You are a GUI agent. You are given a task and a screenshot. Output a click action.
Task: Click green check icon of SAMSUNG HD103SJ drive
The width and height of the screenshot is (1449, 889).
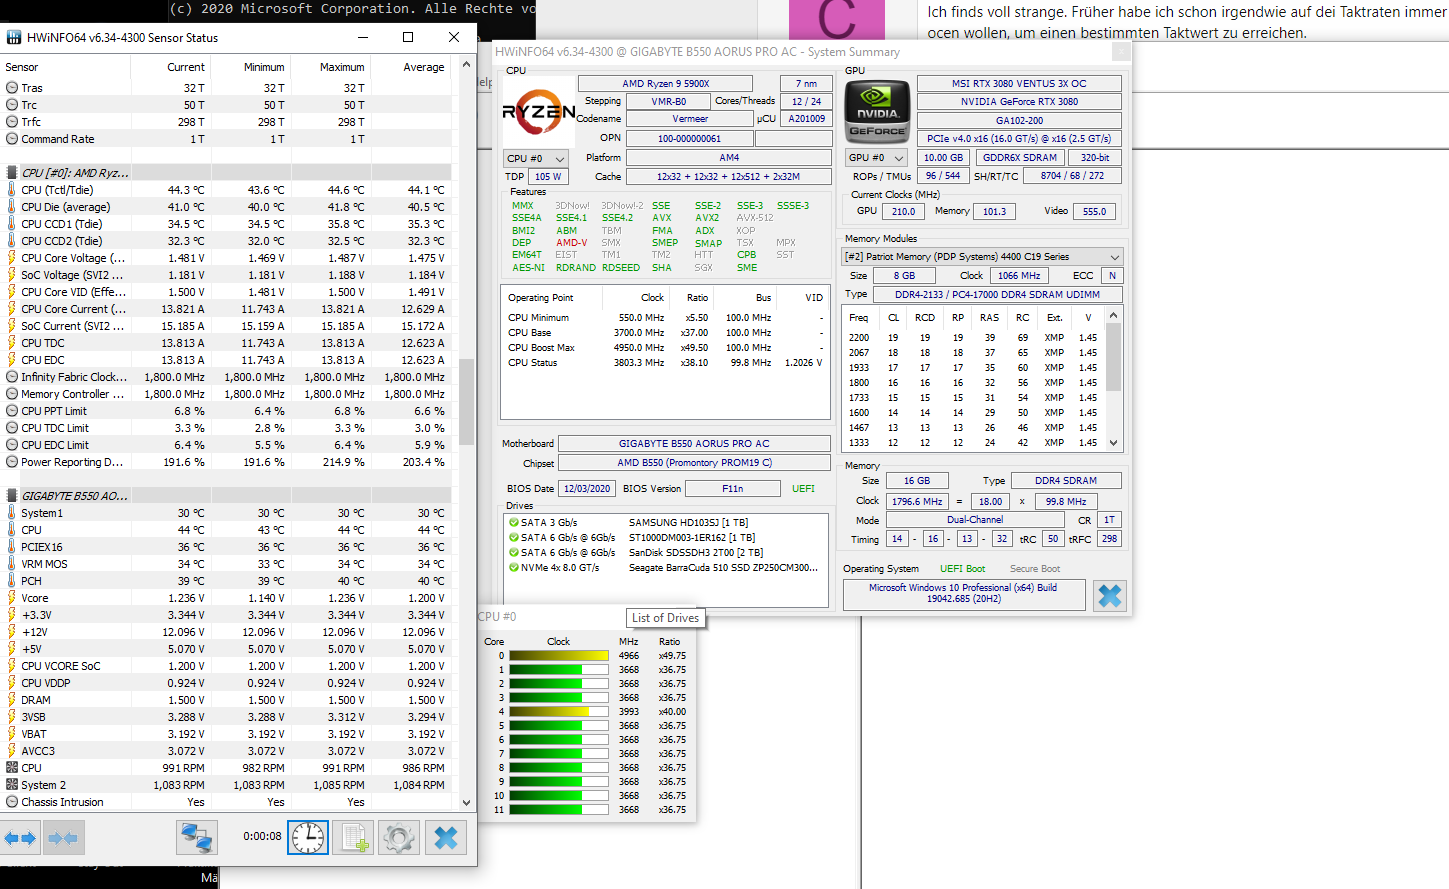[513, 522]
